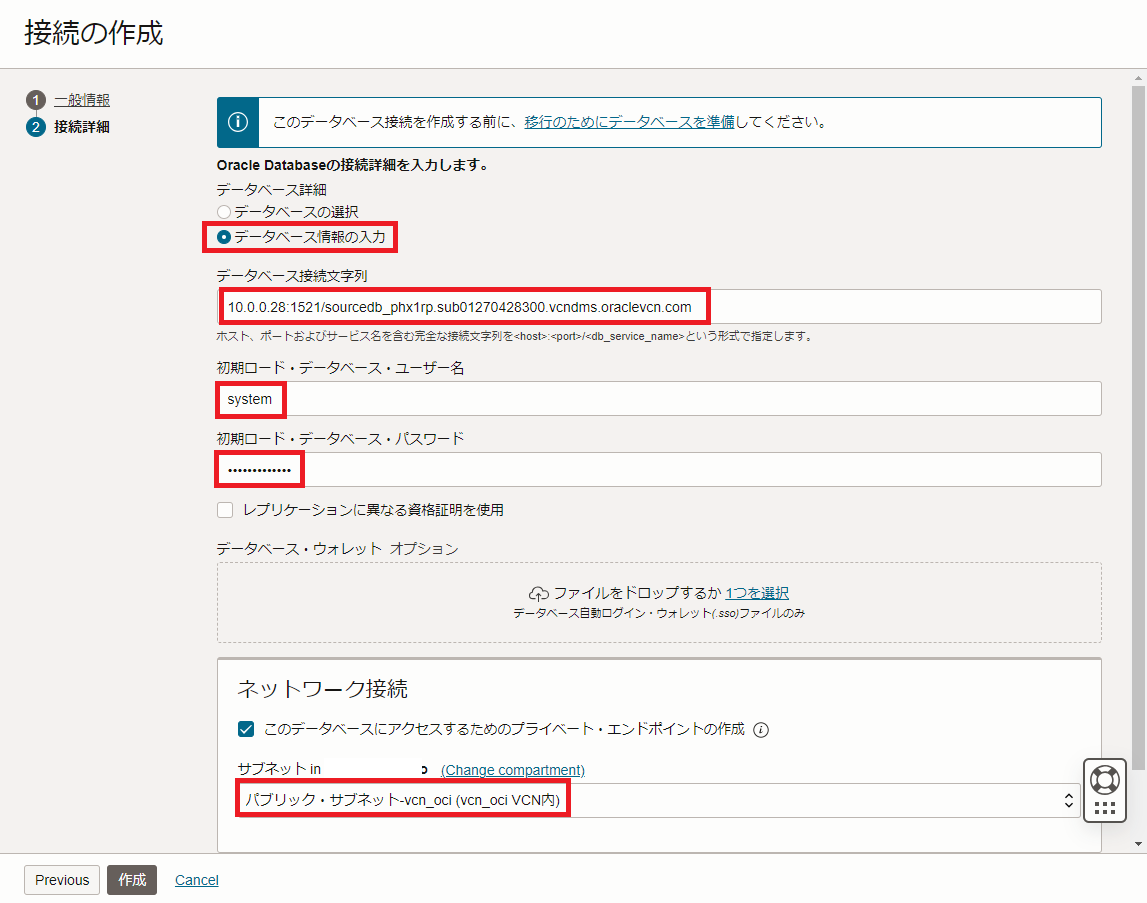This screenshot has width=1147, height=903.
Task: Click the info icon in the banner
Action: pos(238,122)
